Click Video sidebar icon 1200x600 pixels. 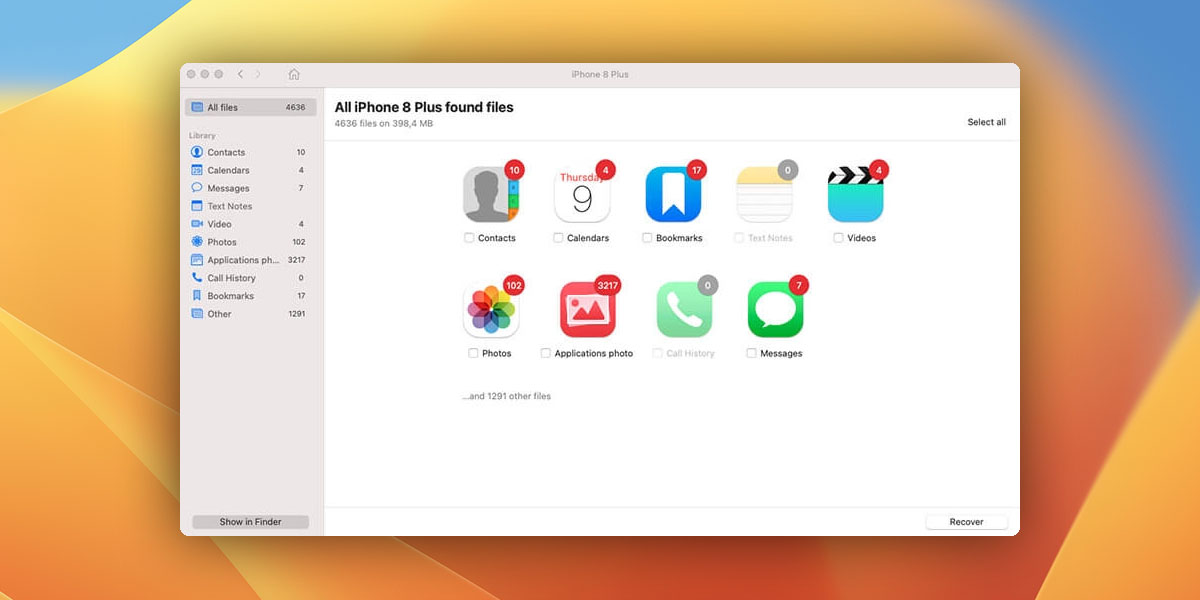[x=197, y=224]
